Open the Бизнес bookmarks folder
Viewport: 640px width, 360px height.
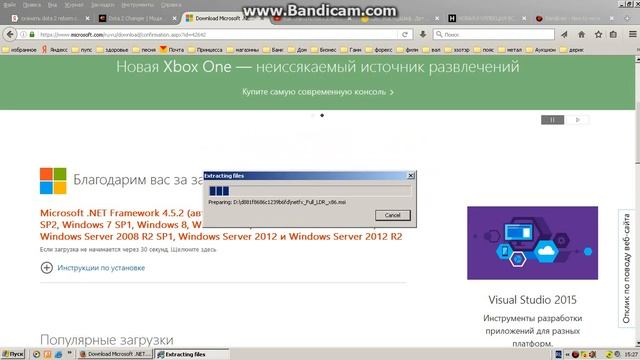click(324, 50)
